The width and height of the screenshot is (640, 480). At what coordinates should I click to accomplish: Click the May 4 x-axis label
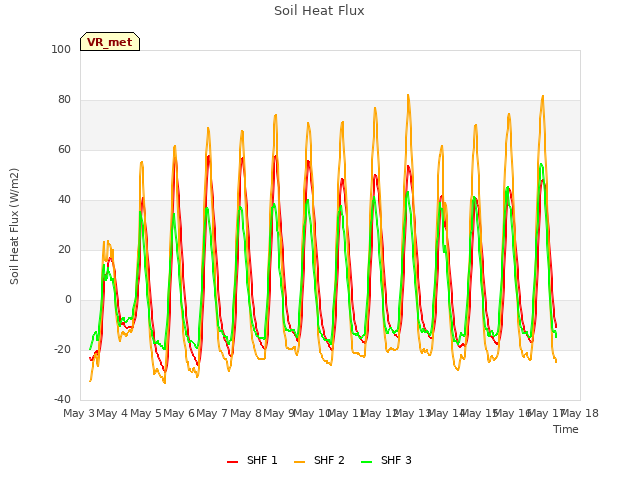112,413
